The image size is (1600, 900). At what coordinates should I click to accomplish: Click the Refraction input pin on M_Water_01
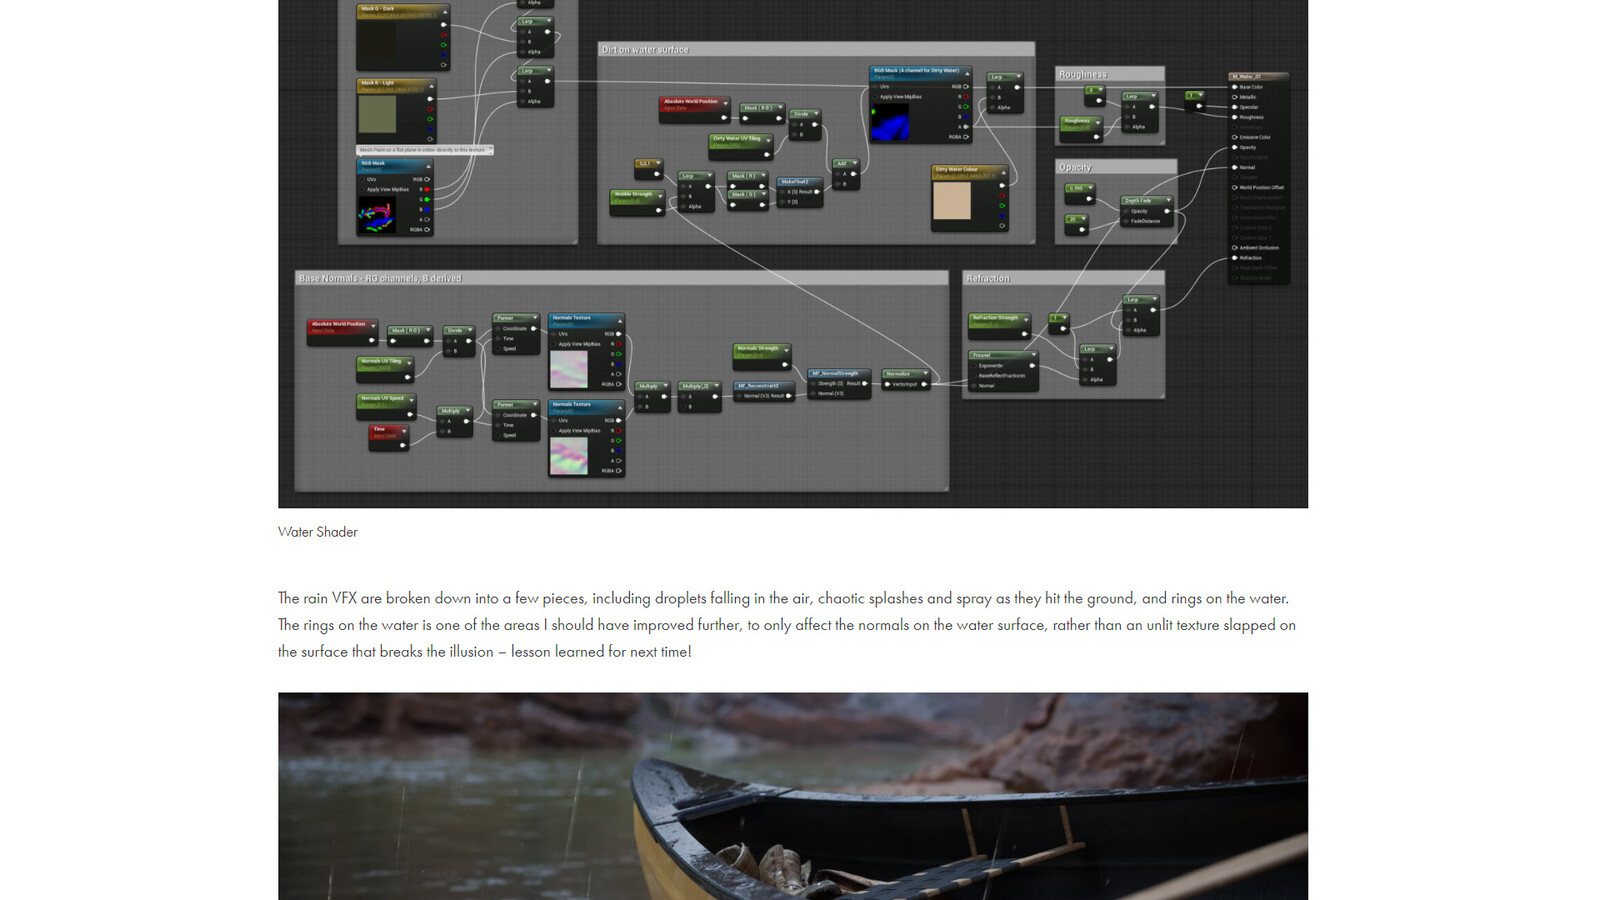pos(1235,258)
